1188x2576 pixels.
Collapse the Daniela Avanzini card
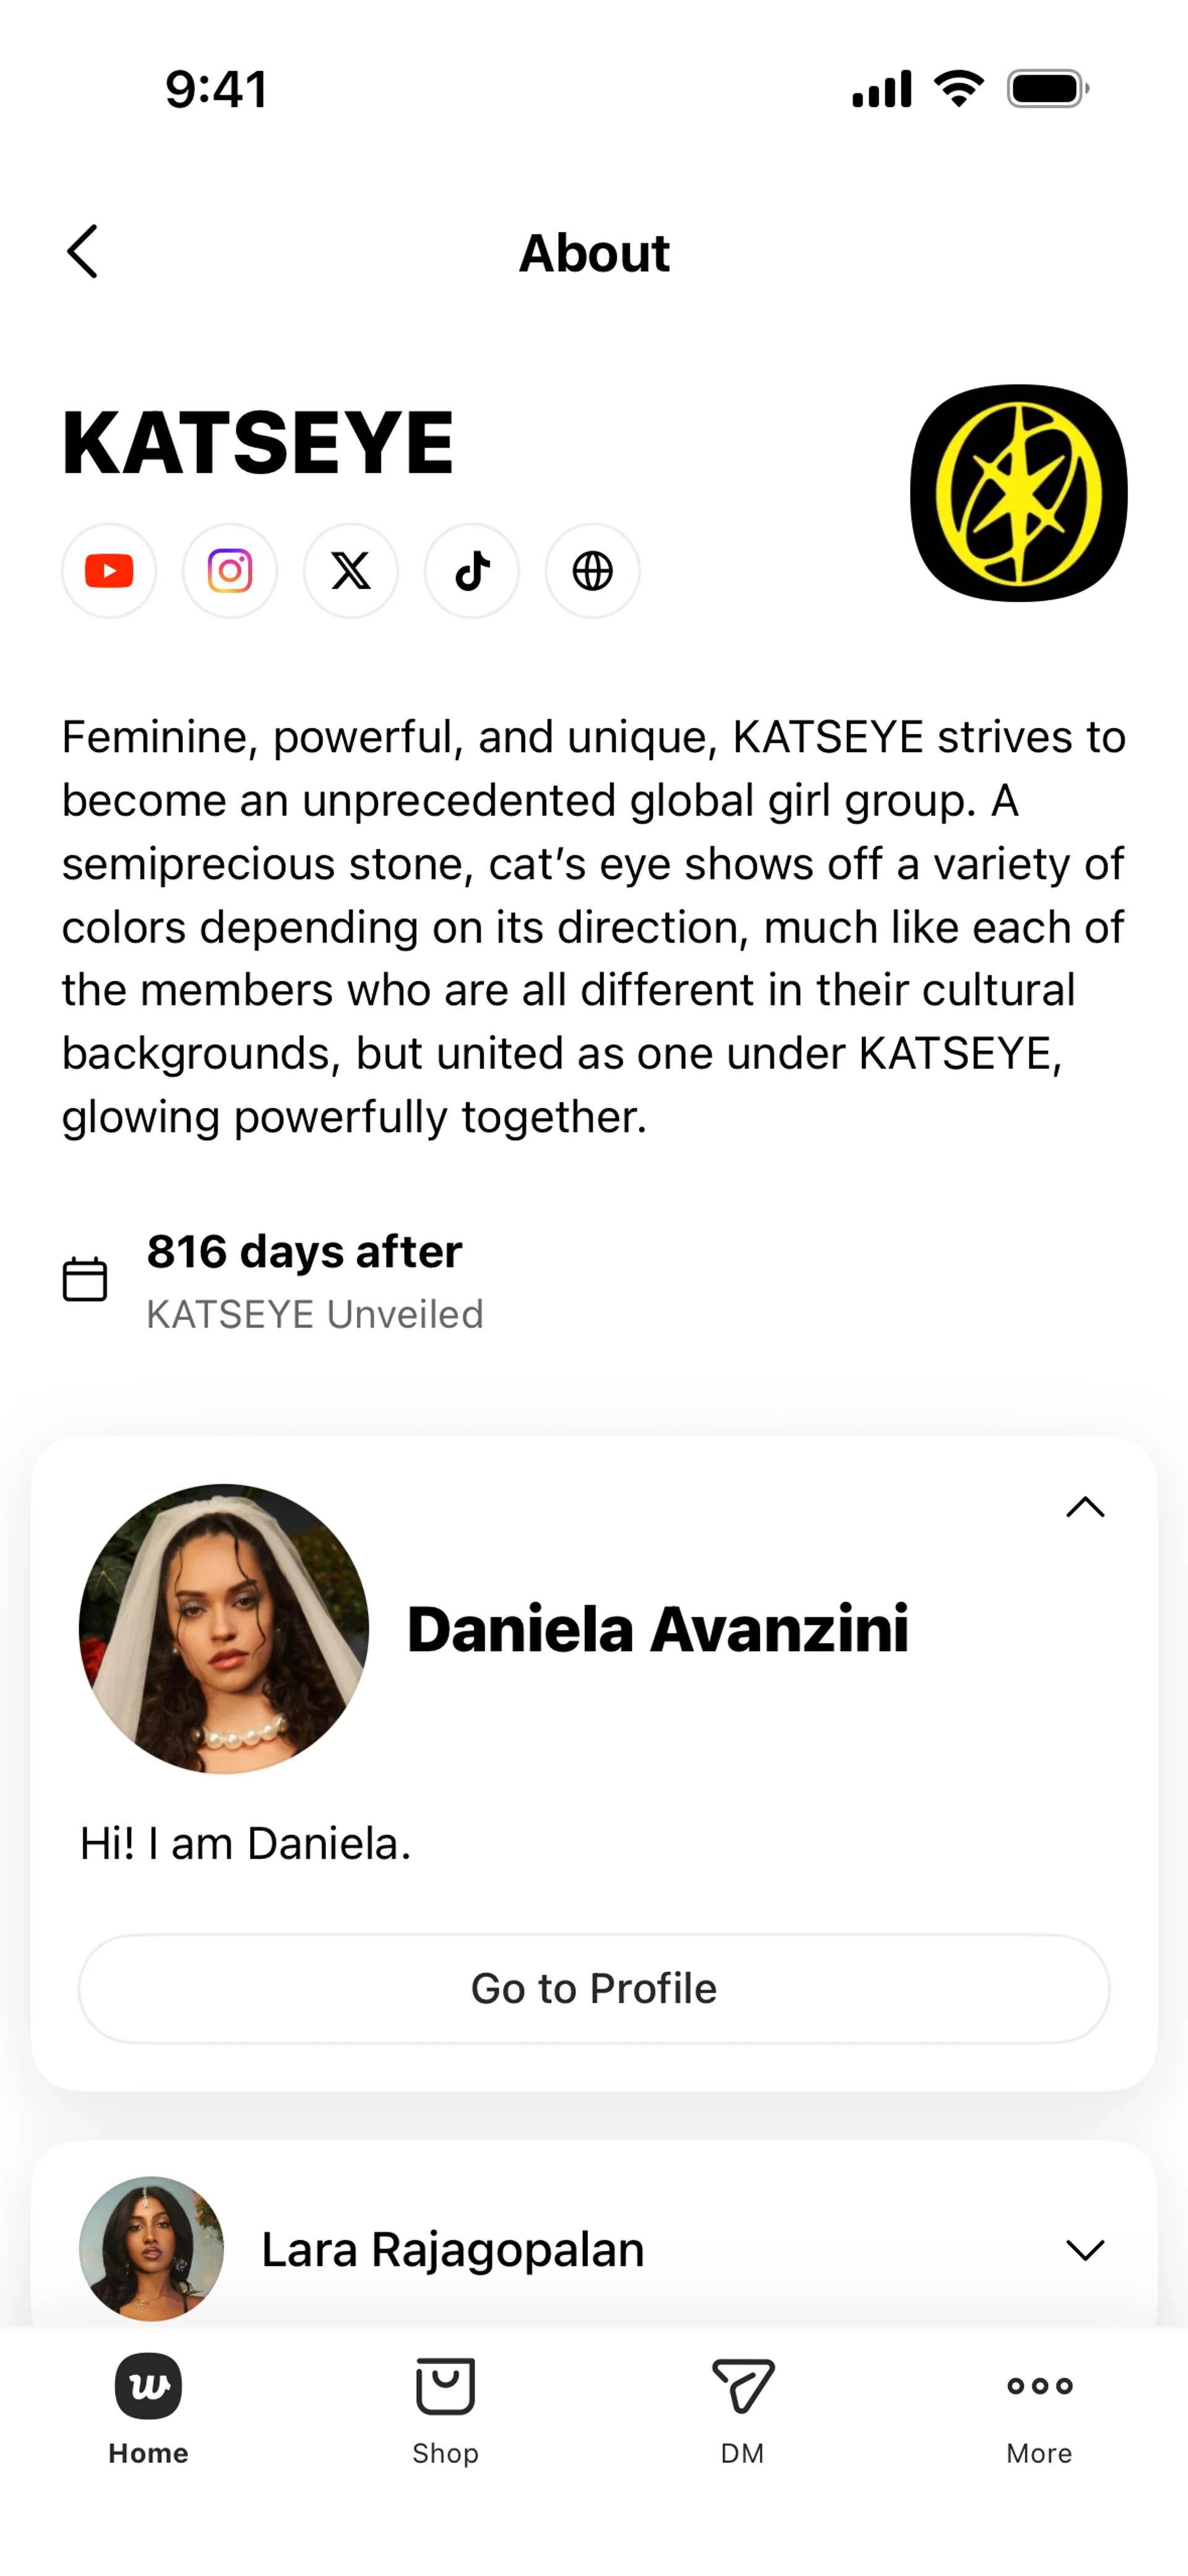coord(1084,1507)
